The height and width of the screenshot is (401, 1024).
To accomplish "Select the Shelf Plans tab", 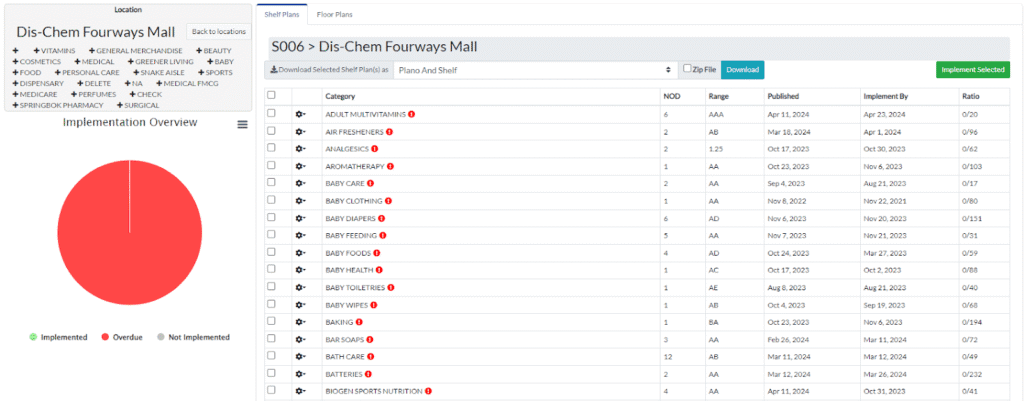I will click(281, 15).
